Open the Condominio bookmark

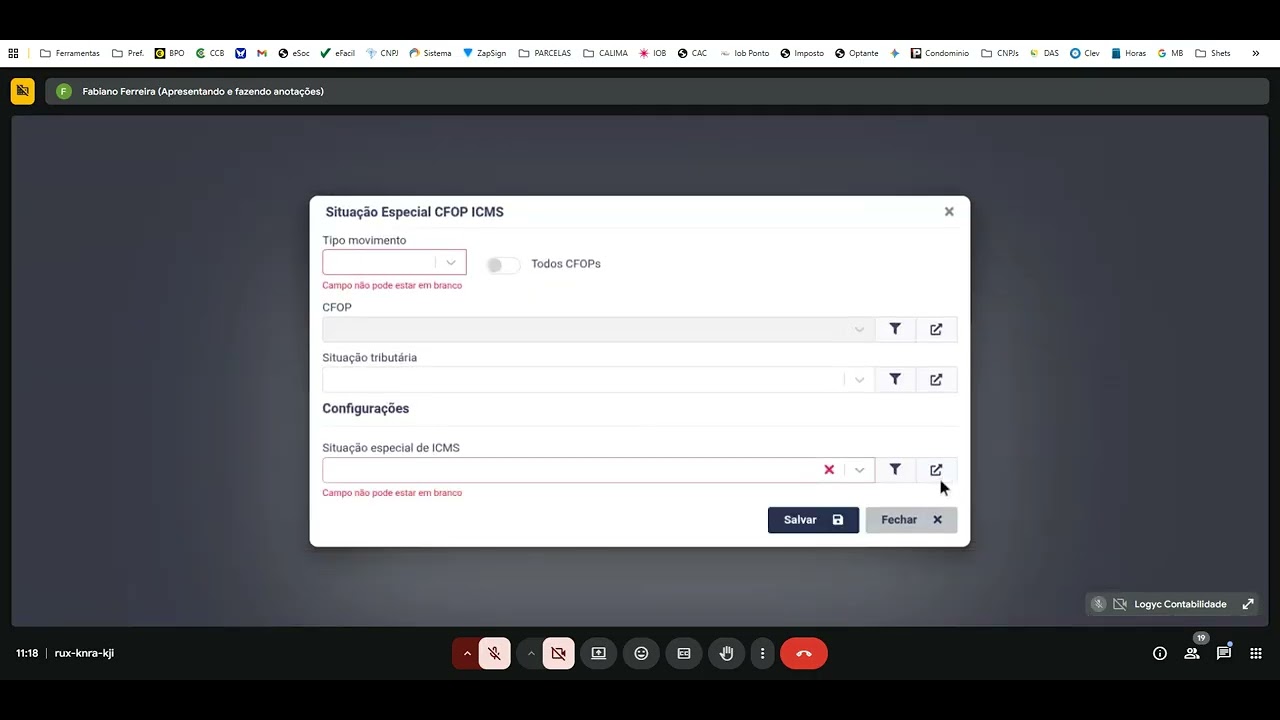click(940, 53)
